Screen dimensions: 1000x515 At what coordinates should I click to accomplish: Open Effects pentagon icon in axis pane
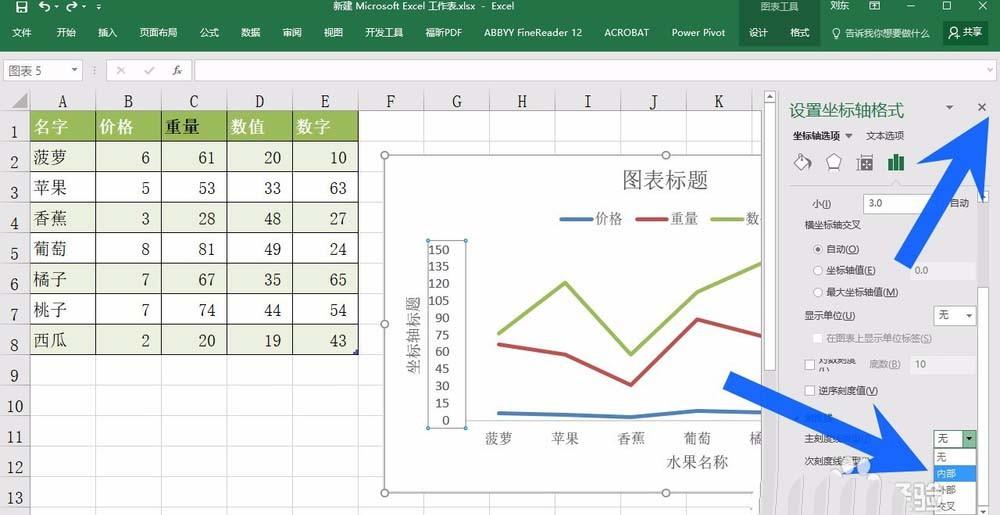(834, 163)
